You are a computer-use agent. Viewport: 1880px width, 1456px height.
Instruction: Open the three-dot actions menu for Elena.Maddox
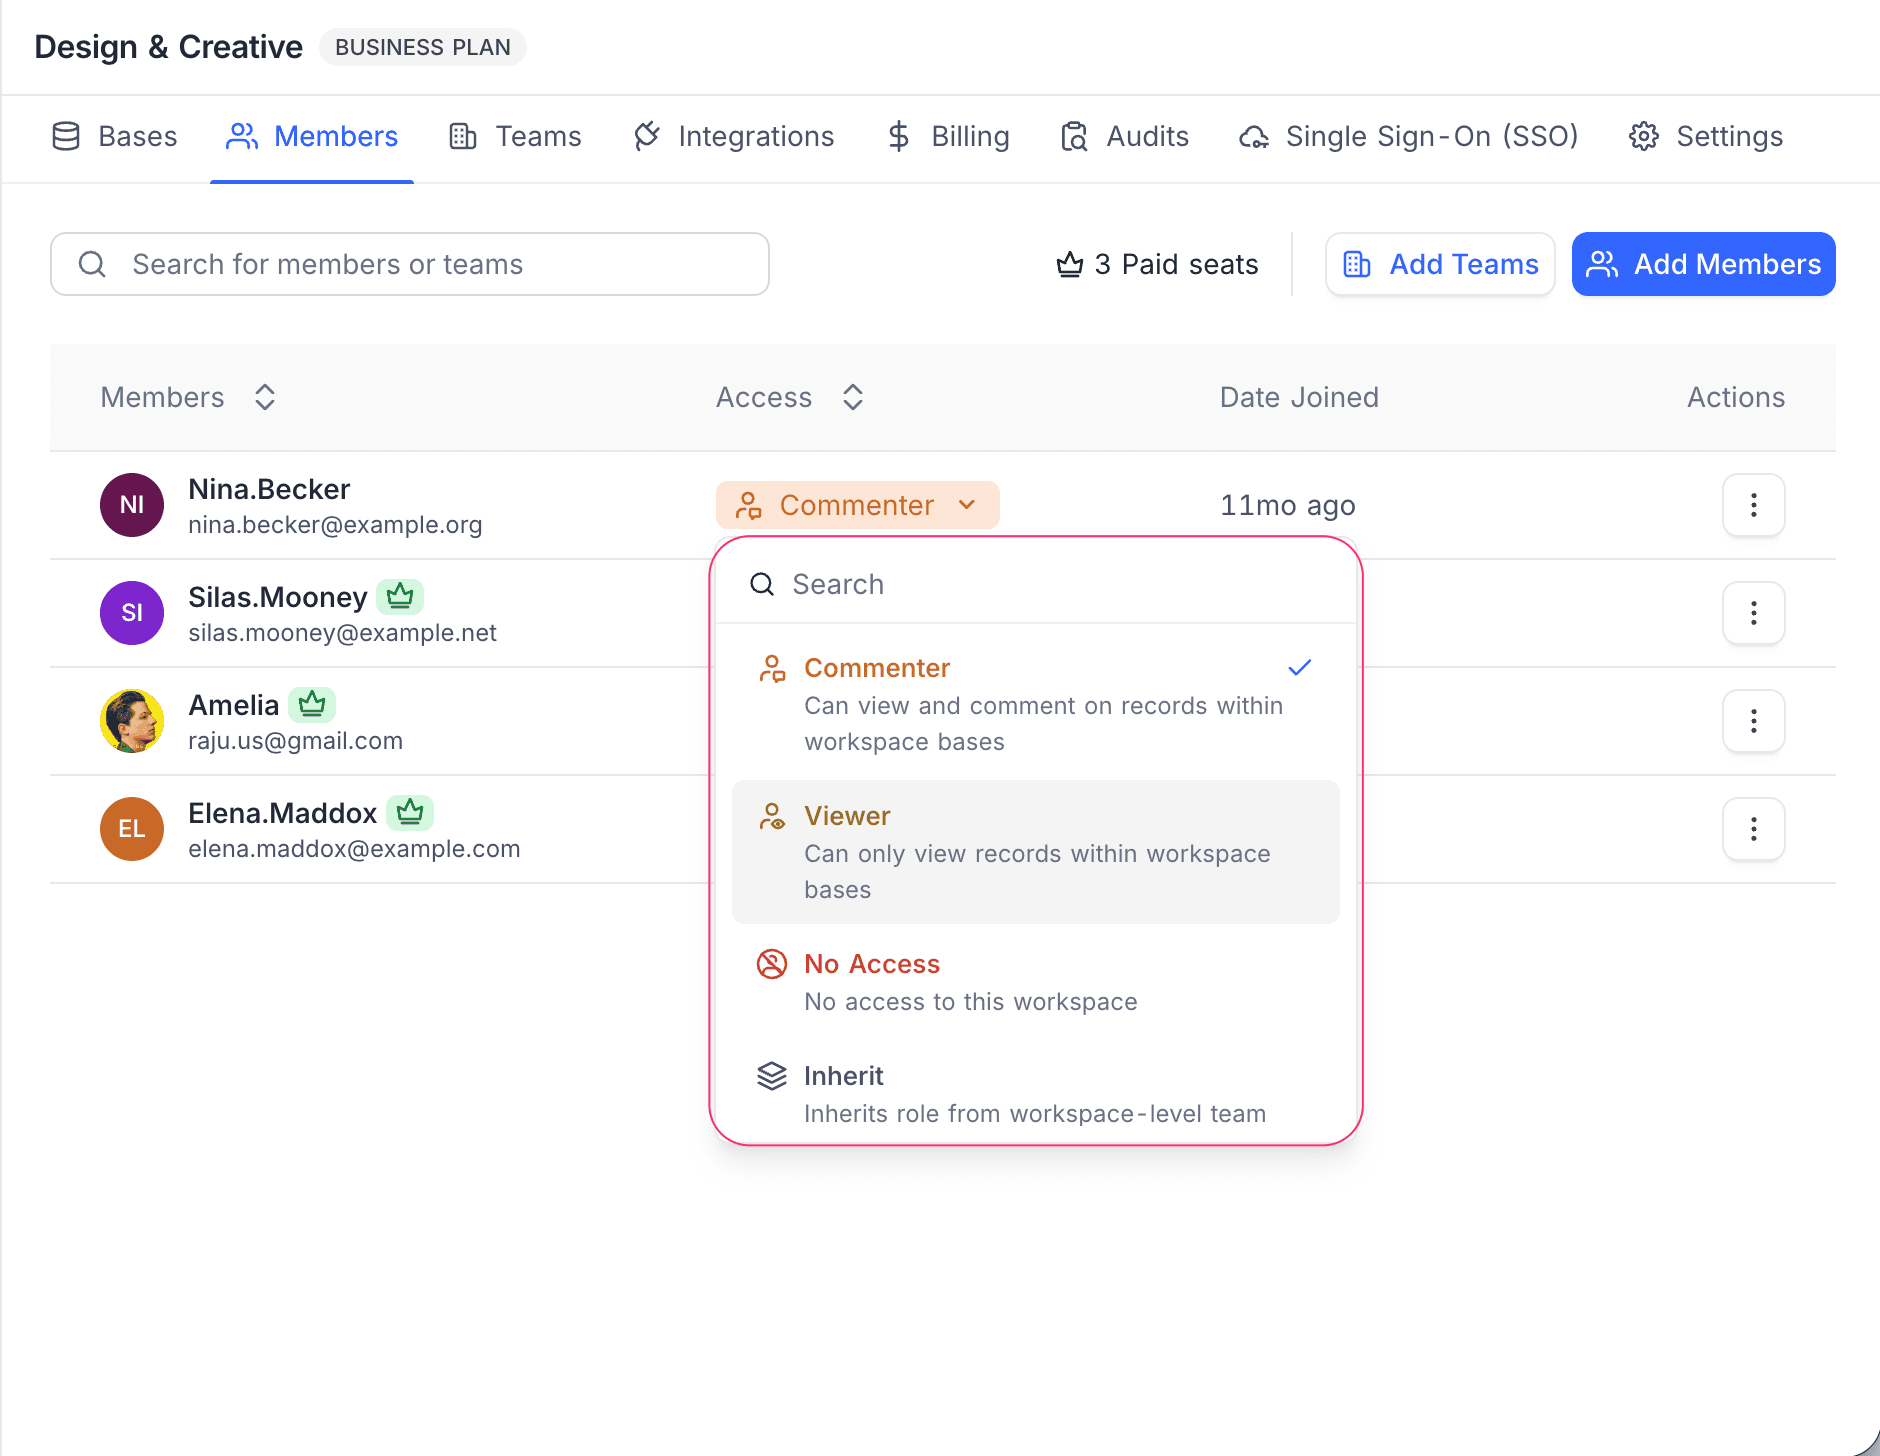[x=1753, y=829]
